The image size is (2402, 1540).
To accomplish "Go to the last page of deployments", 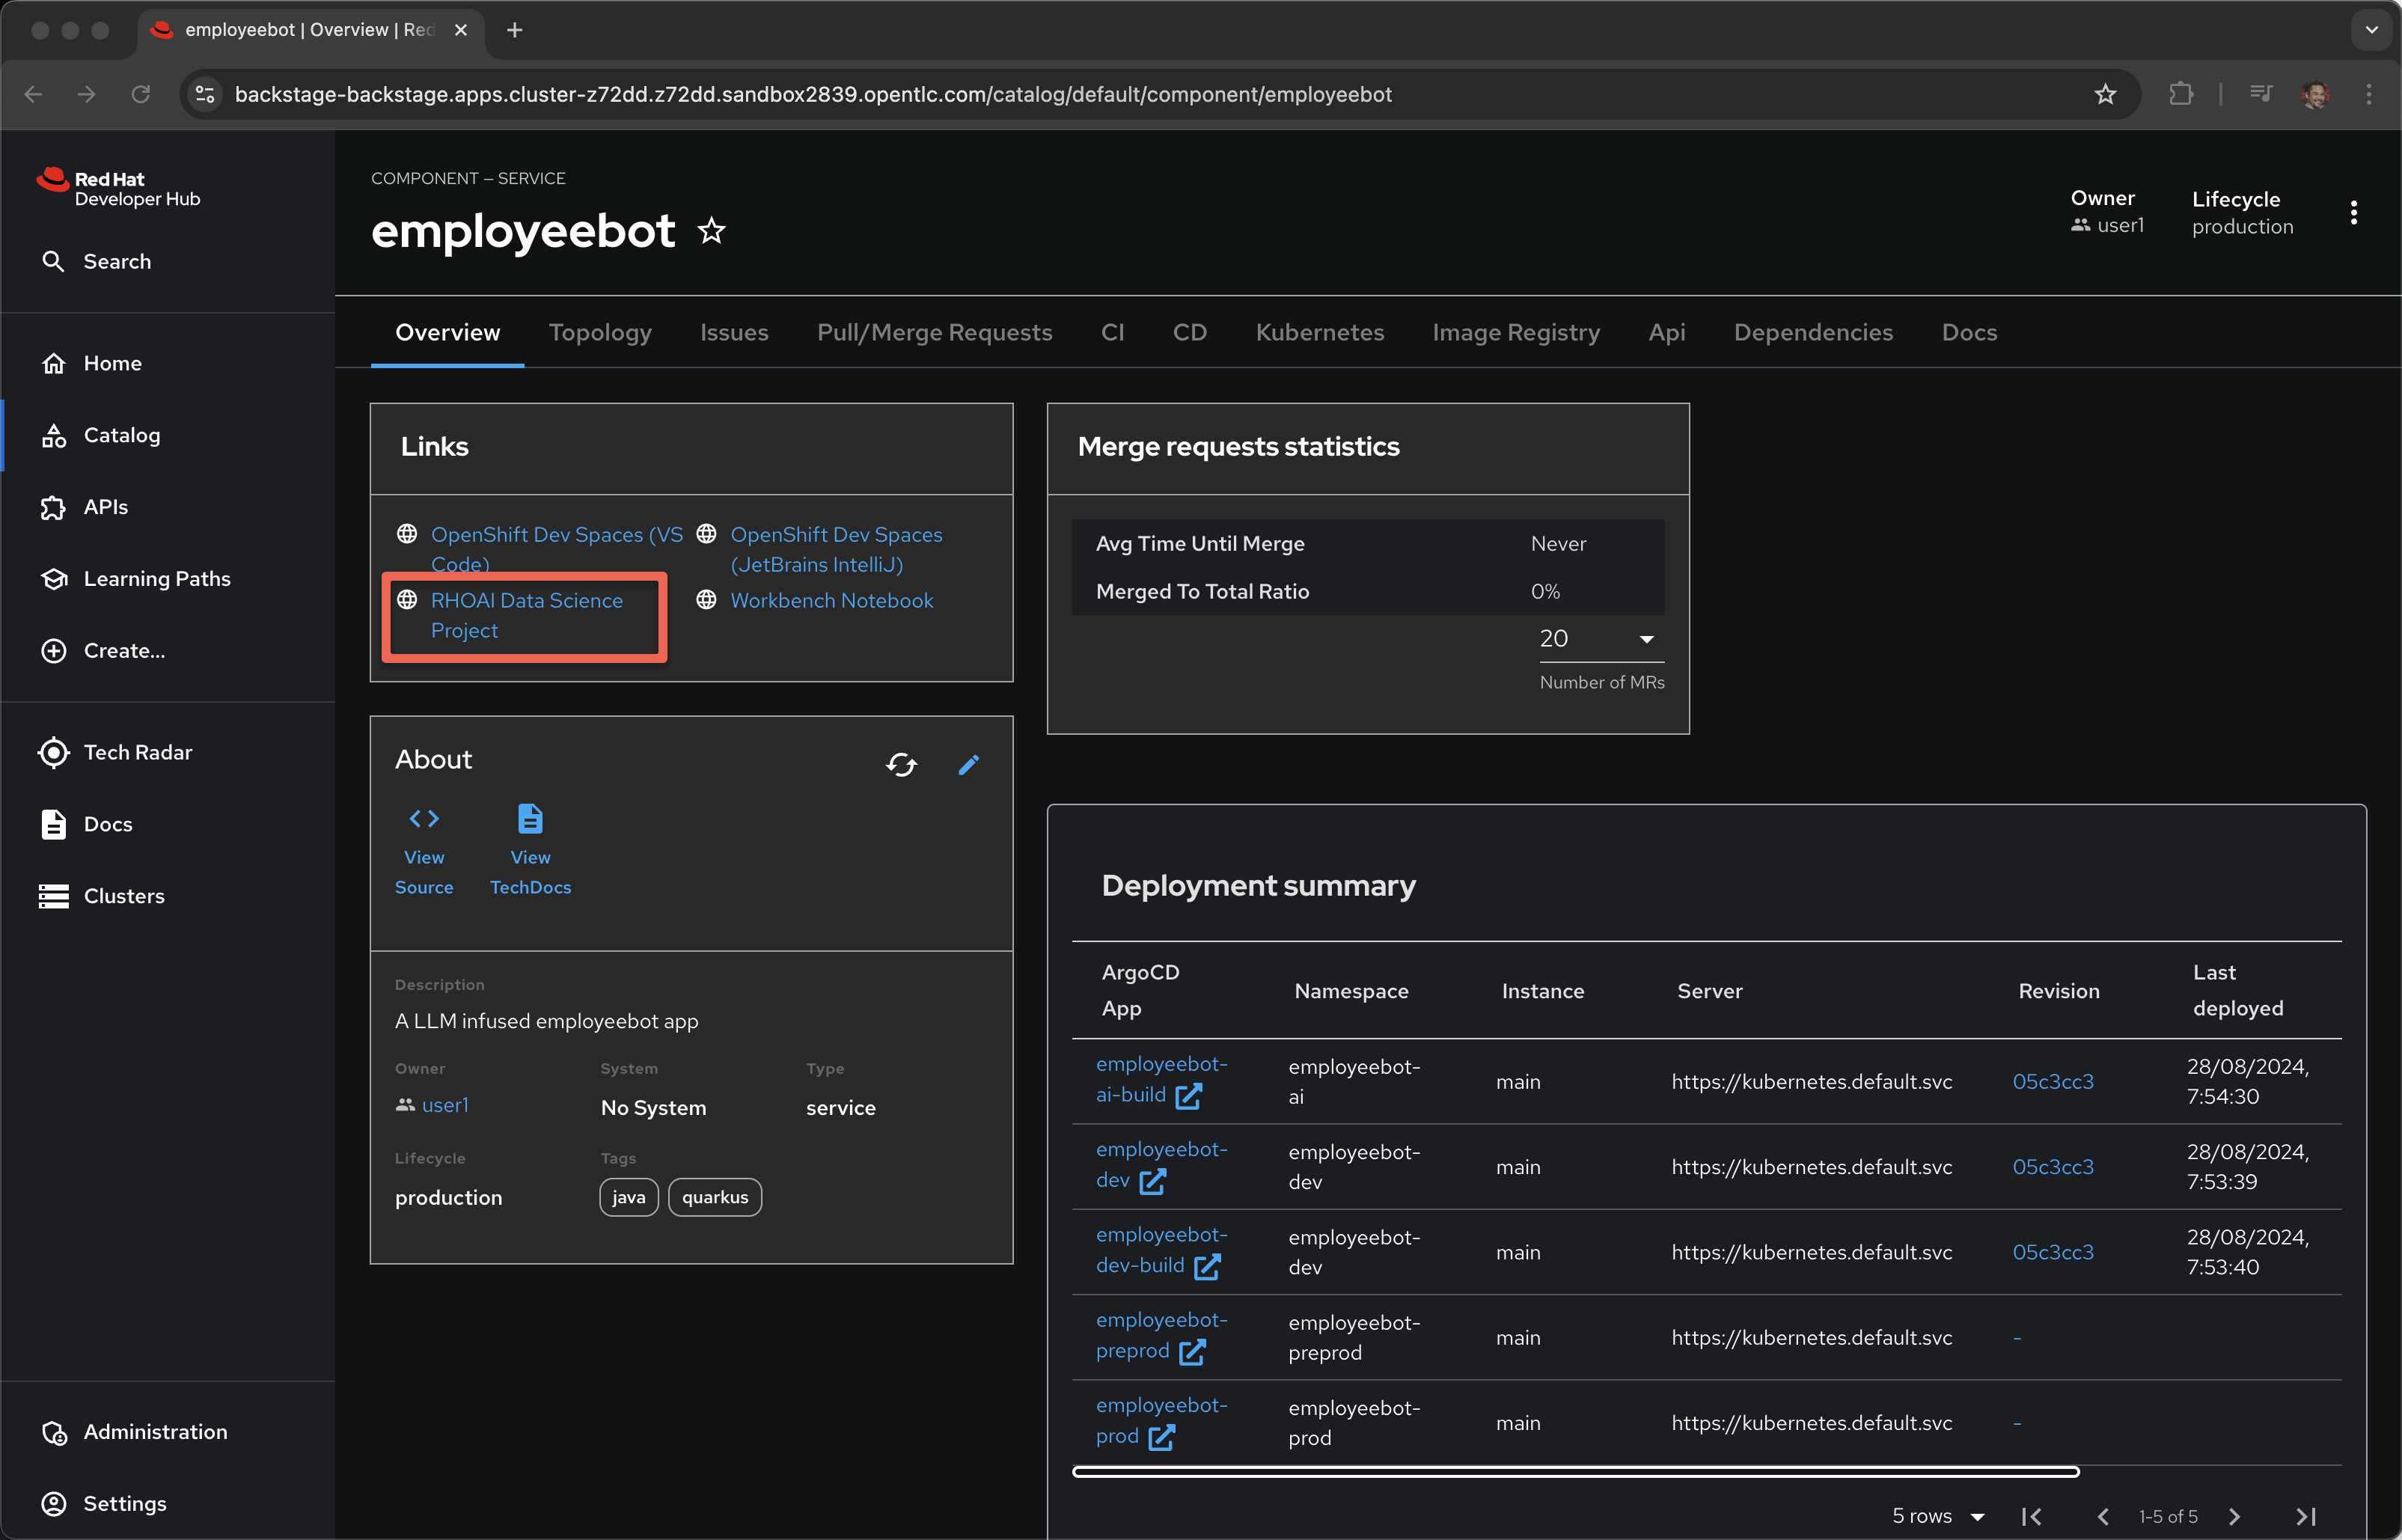I will [x=2305, y=1516].
